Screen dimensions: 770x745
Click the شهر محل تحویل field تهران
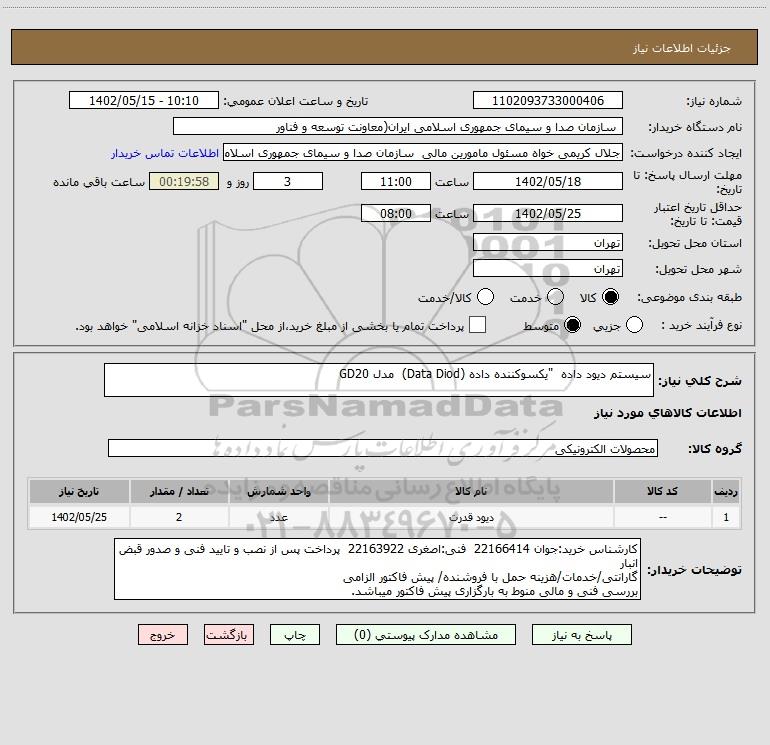[548, 268]
